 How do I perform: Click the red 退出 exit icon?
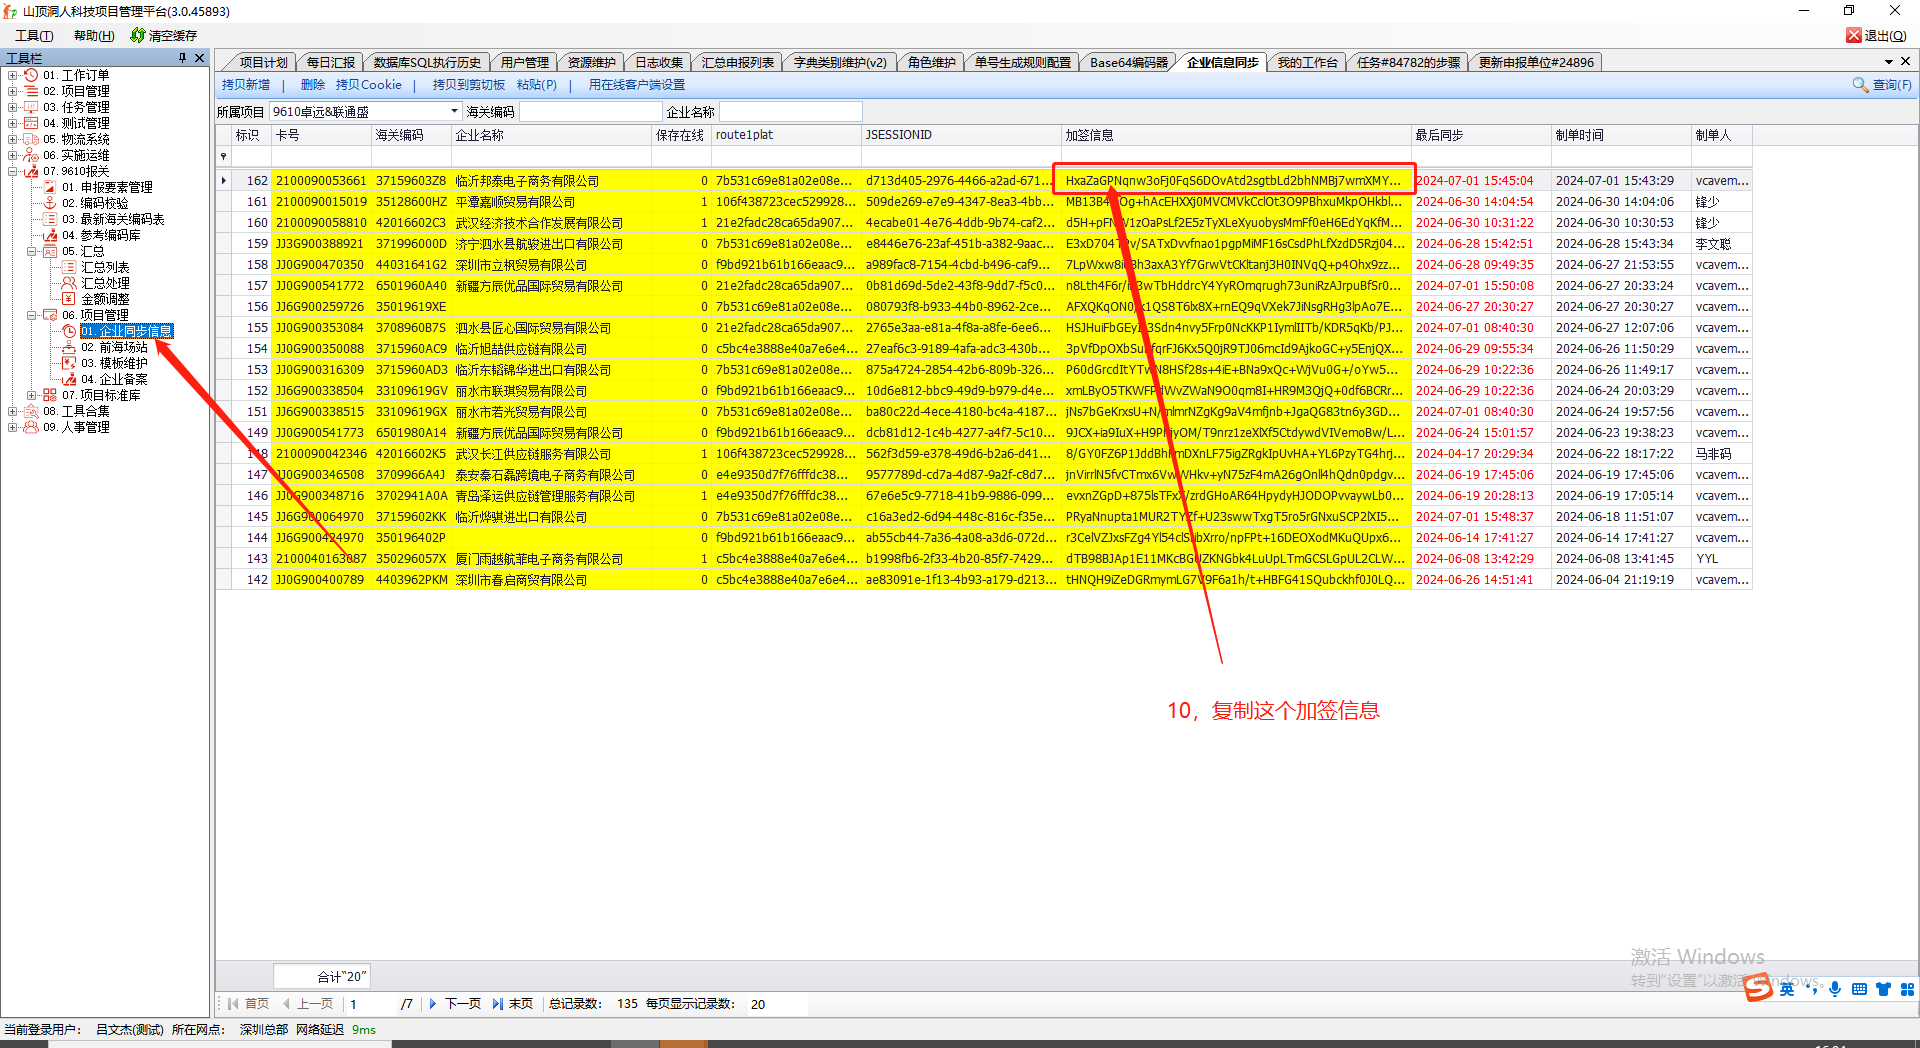1854,35
